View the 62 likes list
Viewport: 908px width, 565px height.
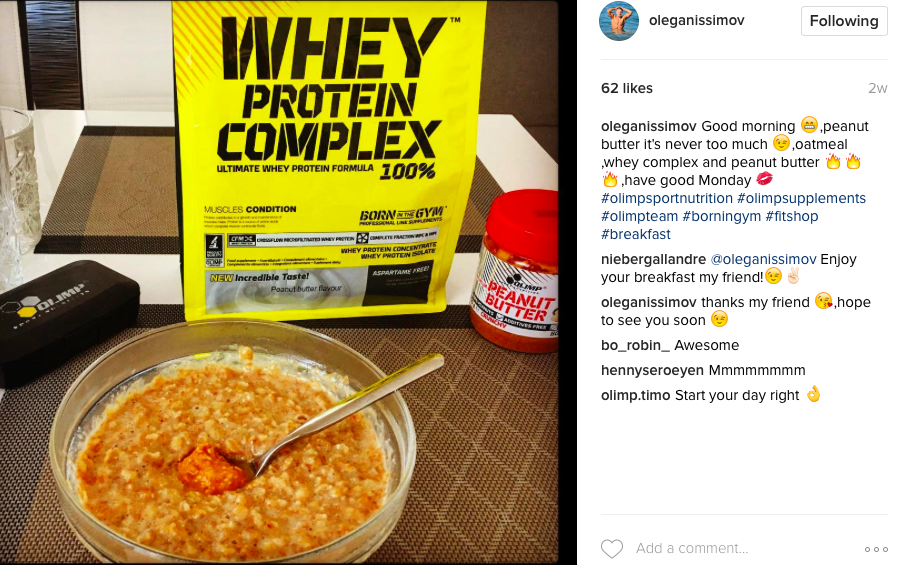[x=627, y=88]
